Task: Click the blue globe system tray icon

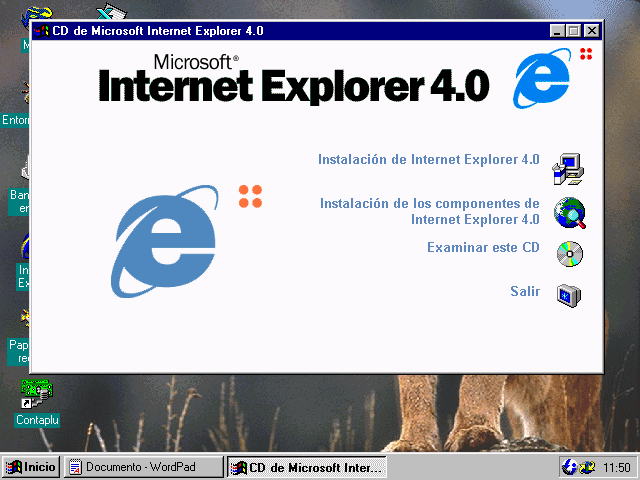Action: pos(569,467)
